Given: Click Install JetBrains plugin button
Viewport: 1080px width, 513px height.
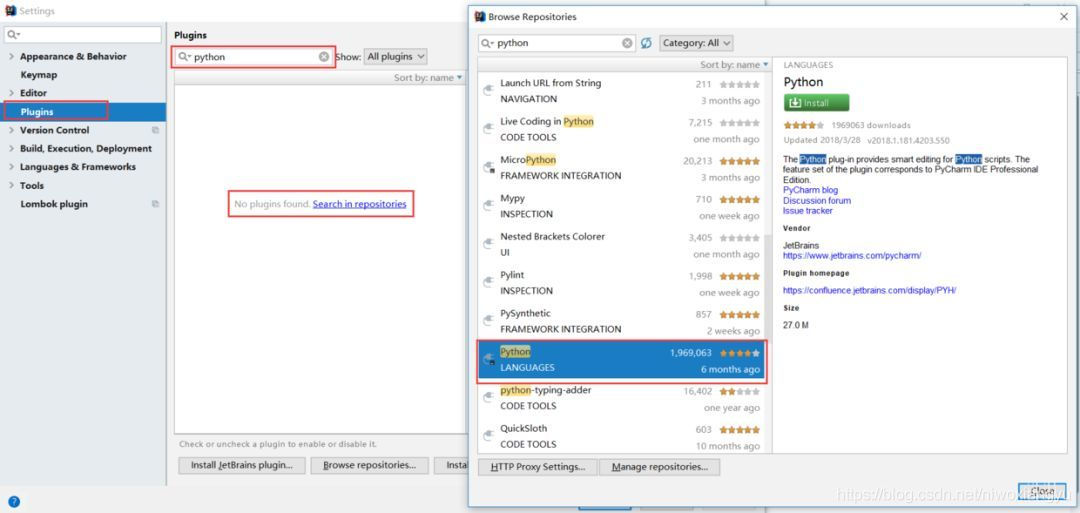Looking at the screenshot, I should pyautogui.click(x=241, y=465).
